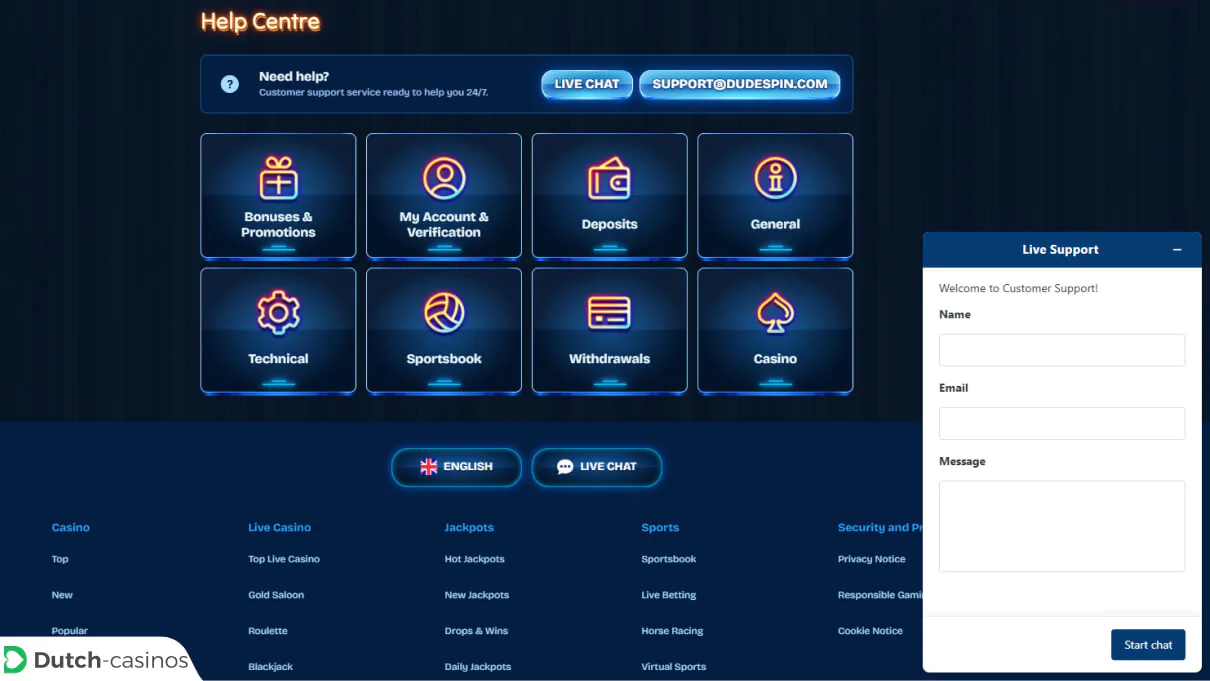Open the Blackjack footer link
The height and width of the screenshot is (681, 1210).
tap(271, 667)
